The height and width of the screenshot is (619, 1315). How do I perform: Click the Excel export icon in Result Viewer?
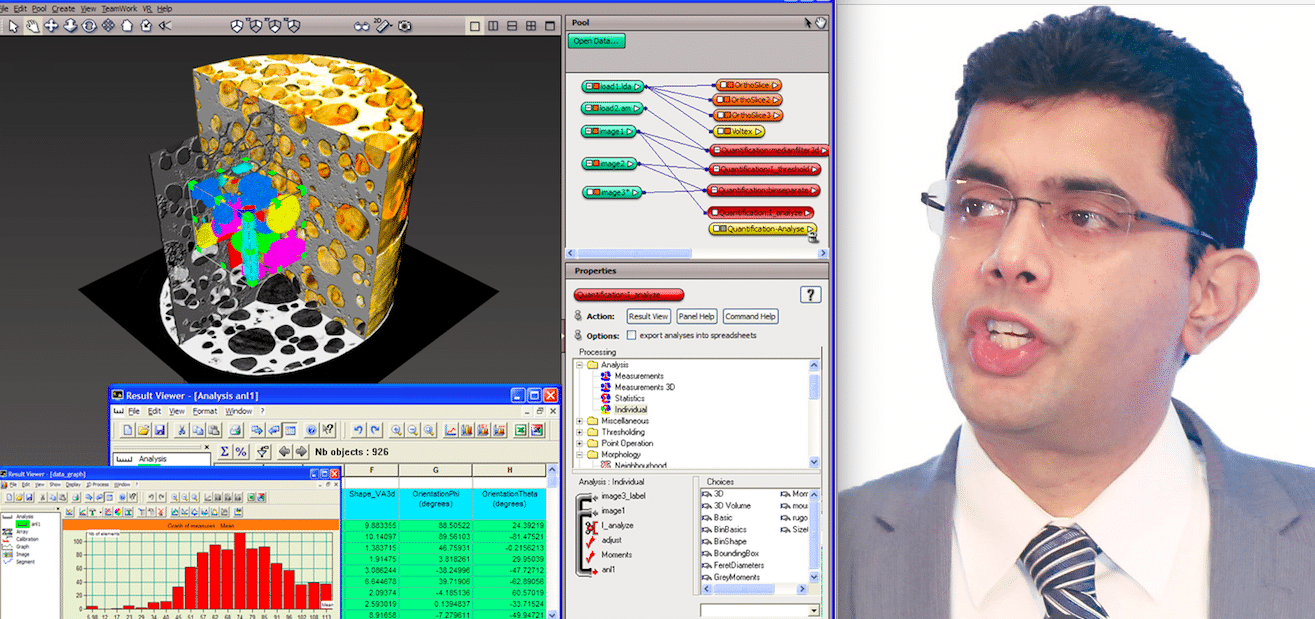click(x=521, y=430)
